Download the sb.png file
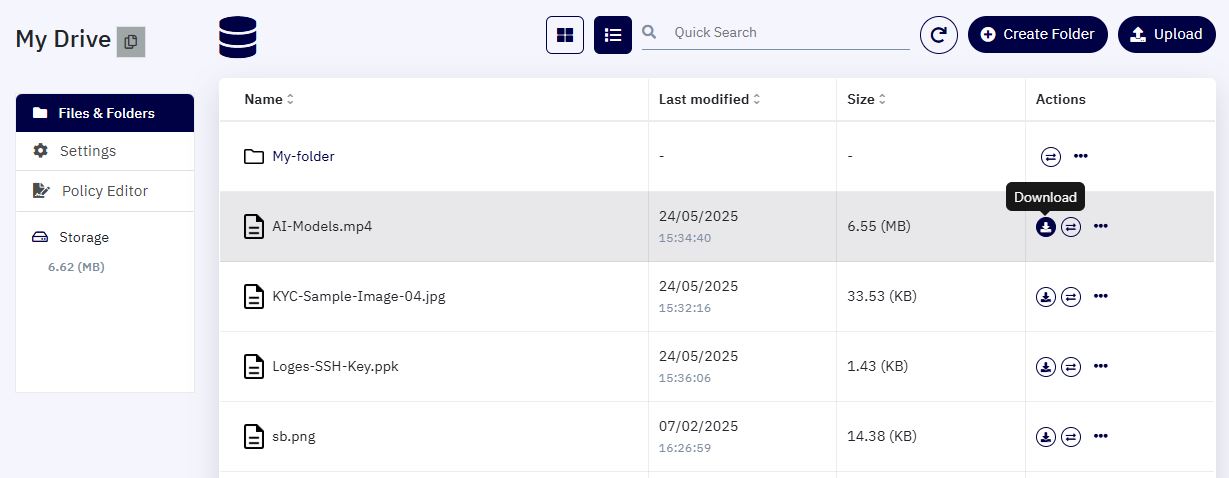Viewport: 1229px width, 478px height. coord(1046,437)
